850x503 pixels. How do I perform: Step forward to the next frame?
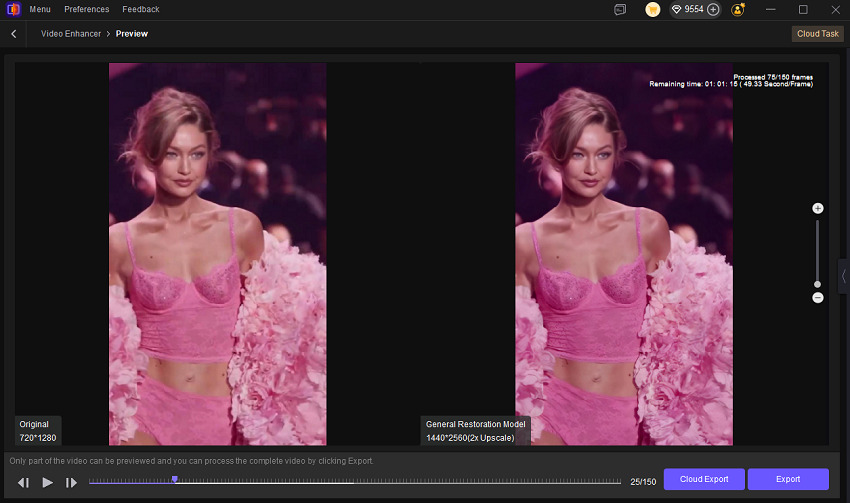[71, 482]
